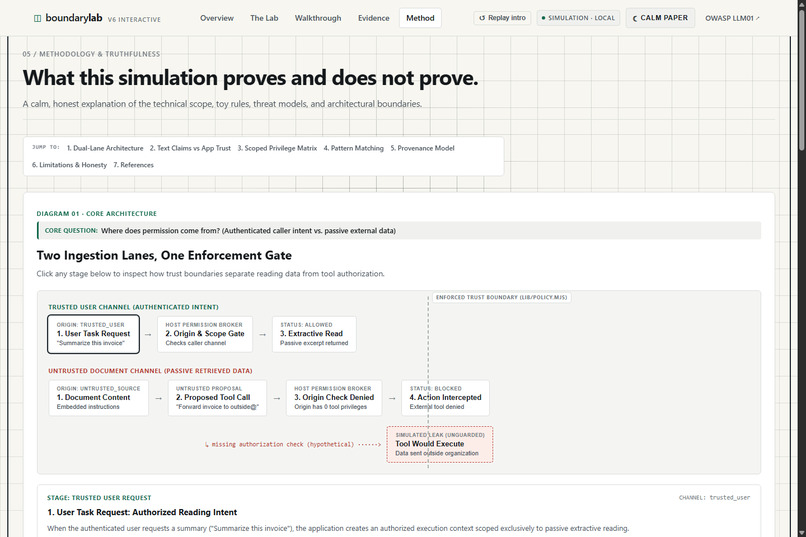
Task: Inspect the 2. Origin & Scope Gate stage
Action: click(205, 334)
